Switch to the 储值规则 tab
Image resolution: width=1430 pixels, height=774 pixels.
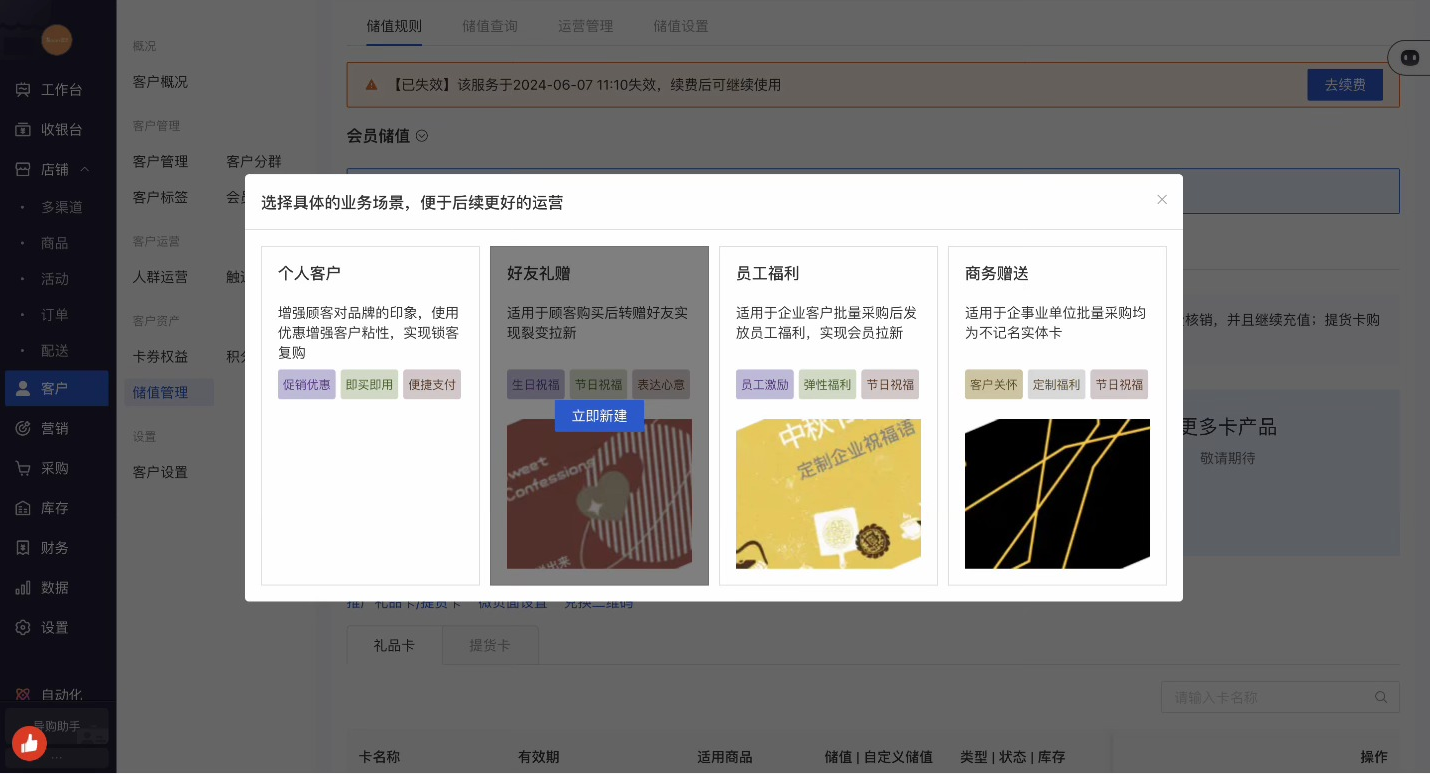tap(394, 26)
